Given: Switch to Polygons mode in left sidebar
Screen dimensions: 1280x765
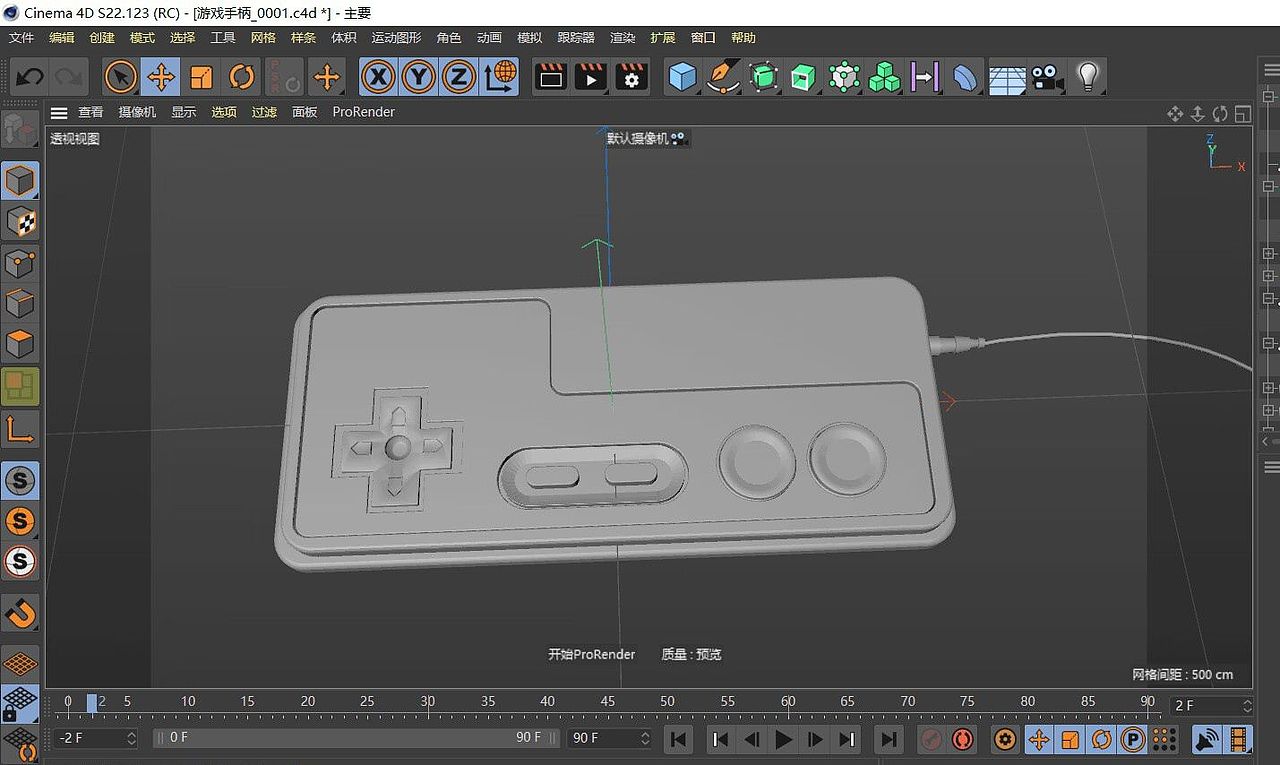Looking at the screenshot, I should [20, 344].
